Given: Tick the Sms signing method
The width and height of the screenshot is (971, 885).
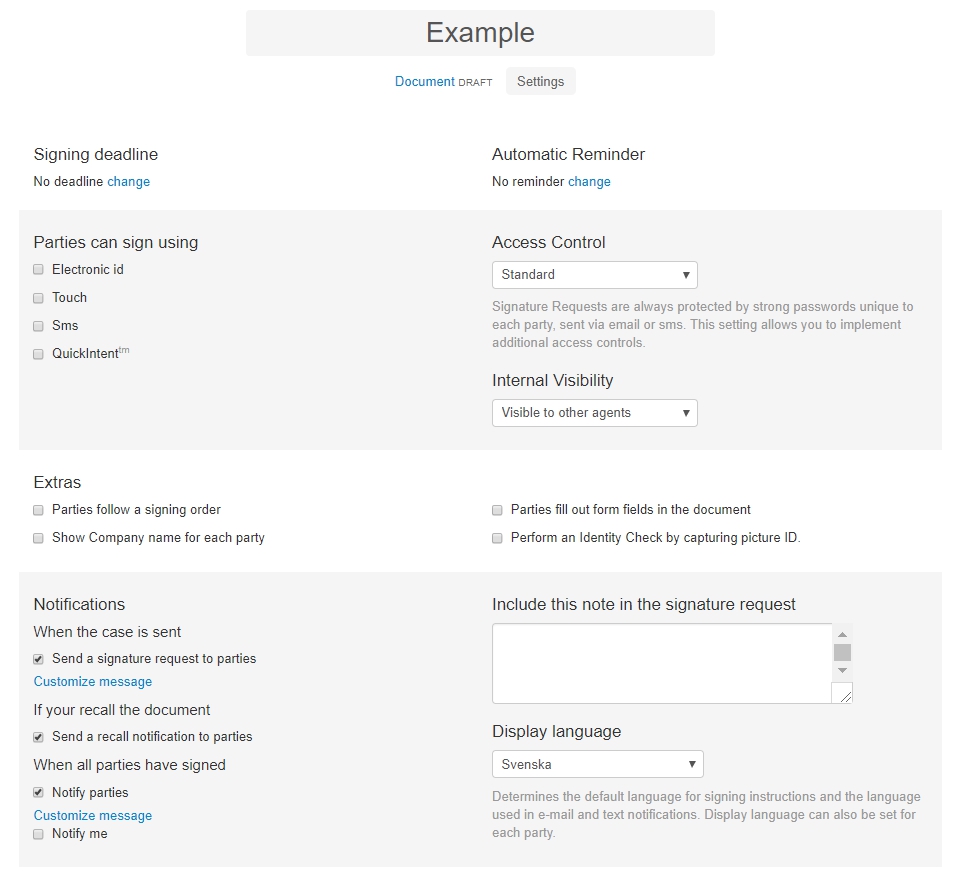Looking at the screenshot, I should tap(38, 326).
